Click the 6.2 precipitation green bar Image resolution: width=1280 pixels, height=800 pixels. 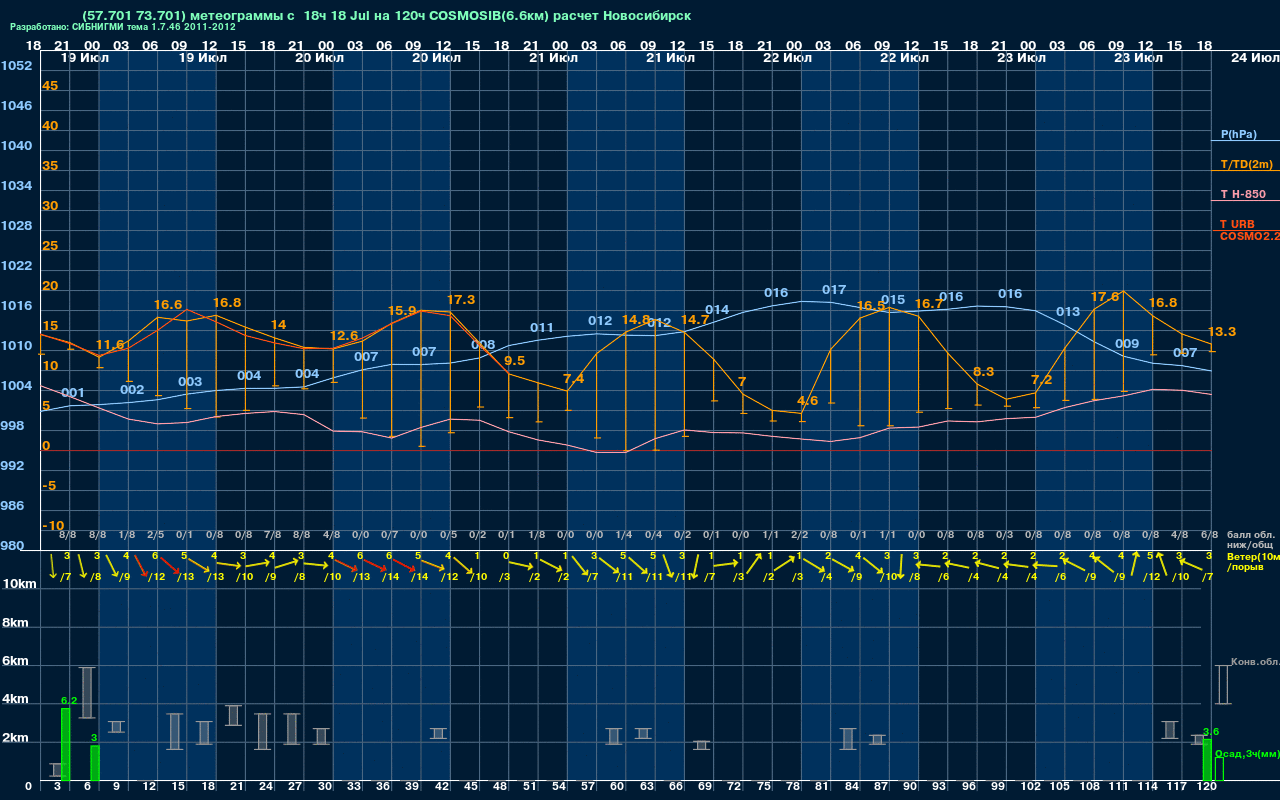pos(65,744)
